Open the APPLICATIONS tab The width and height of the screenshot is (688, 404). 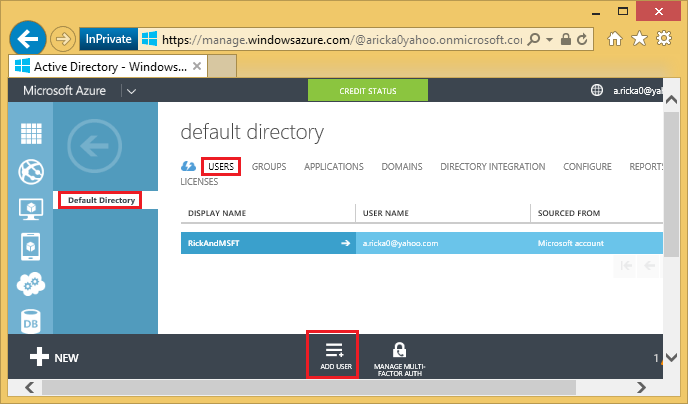334,167
